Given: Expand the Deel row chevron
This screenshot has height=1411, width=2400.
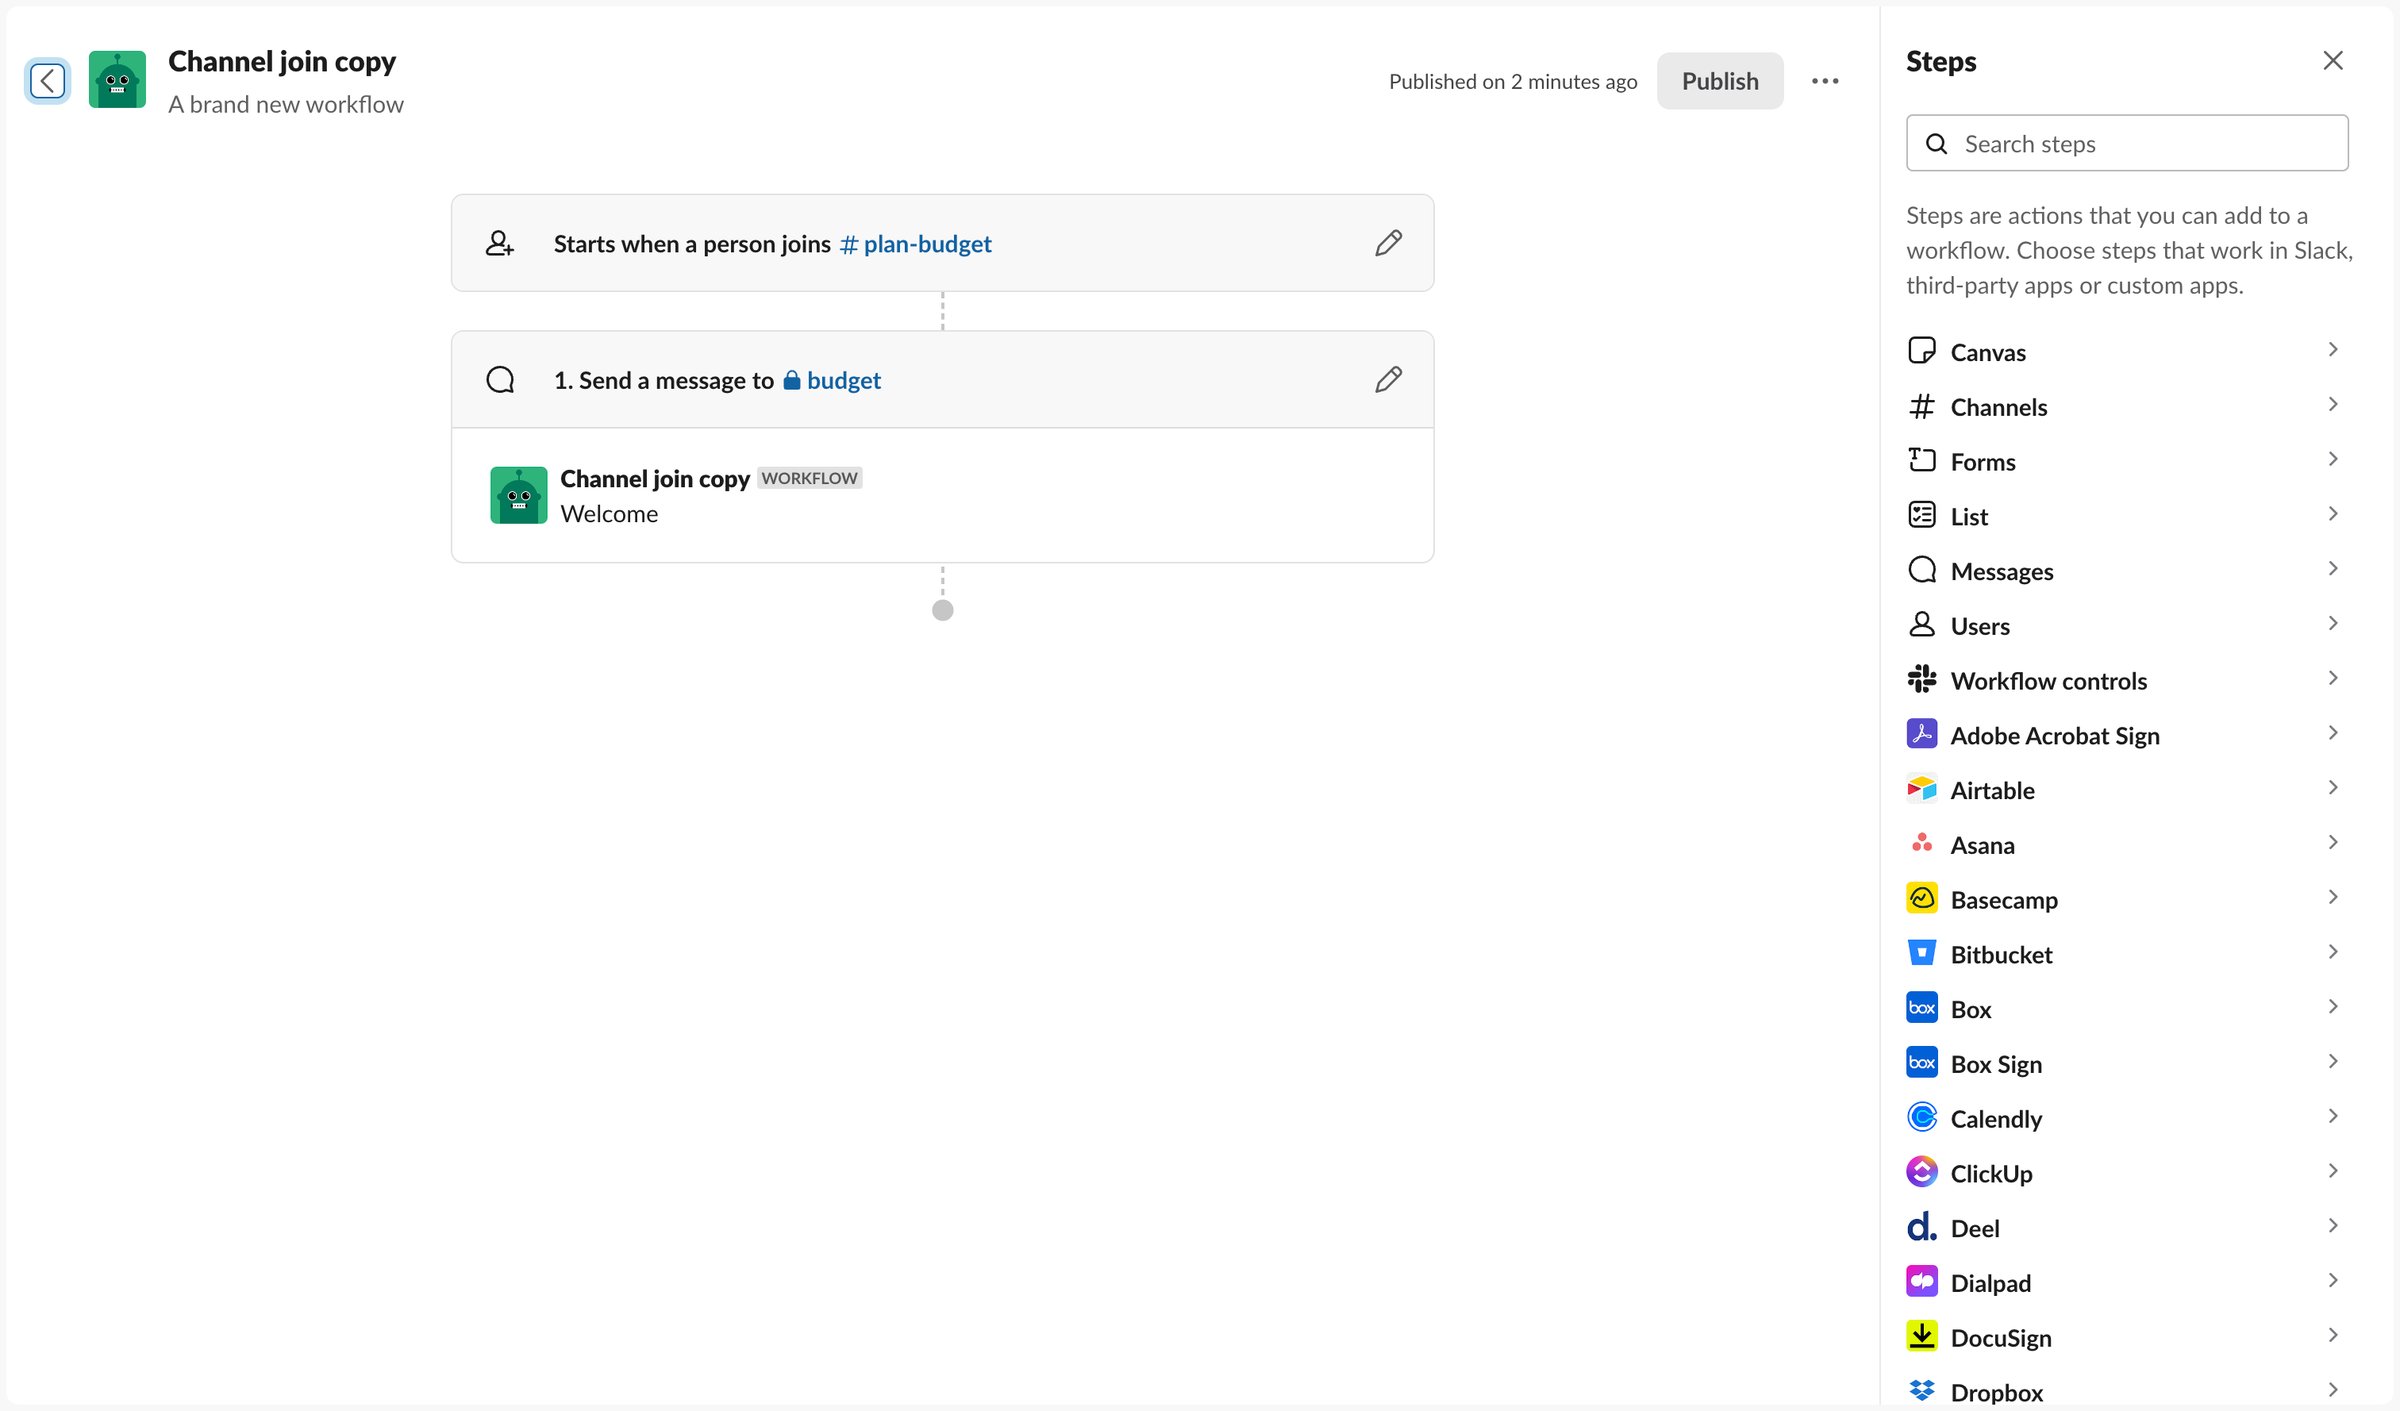Looking at the screenshot, I should click(x=2332, y=1225).
